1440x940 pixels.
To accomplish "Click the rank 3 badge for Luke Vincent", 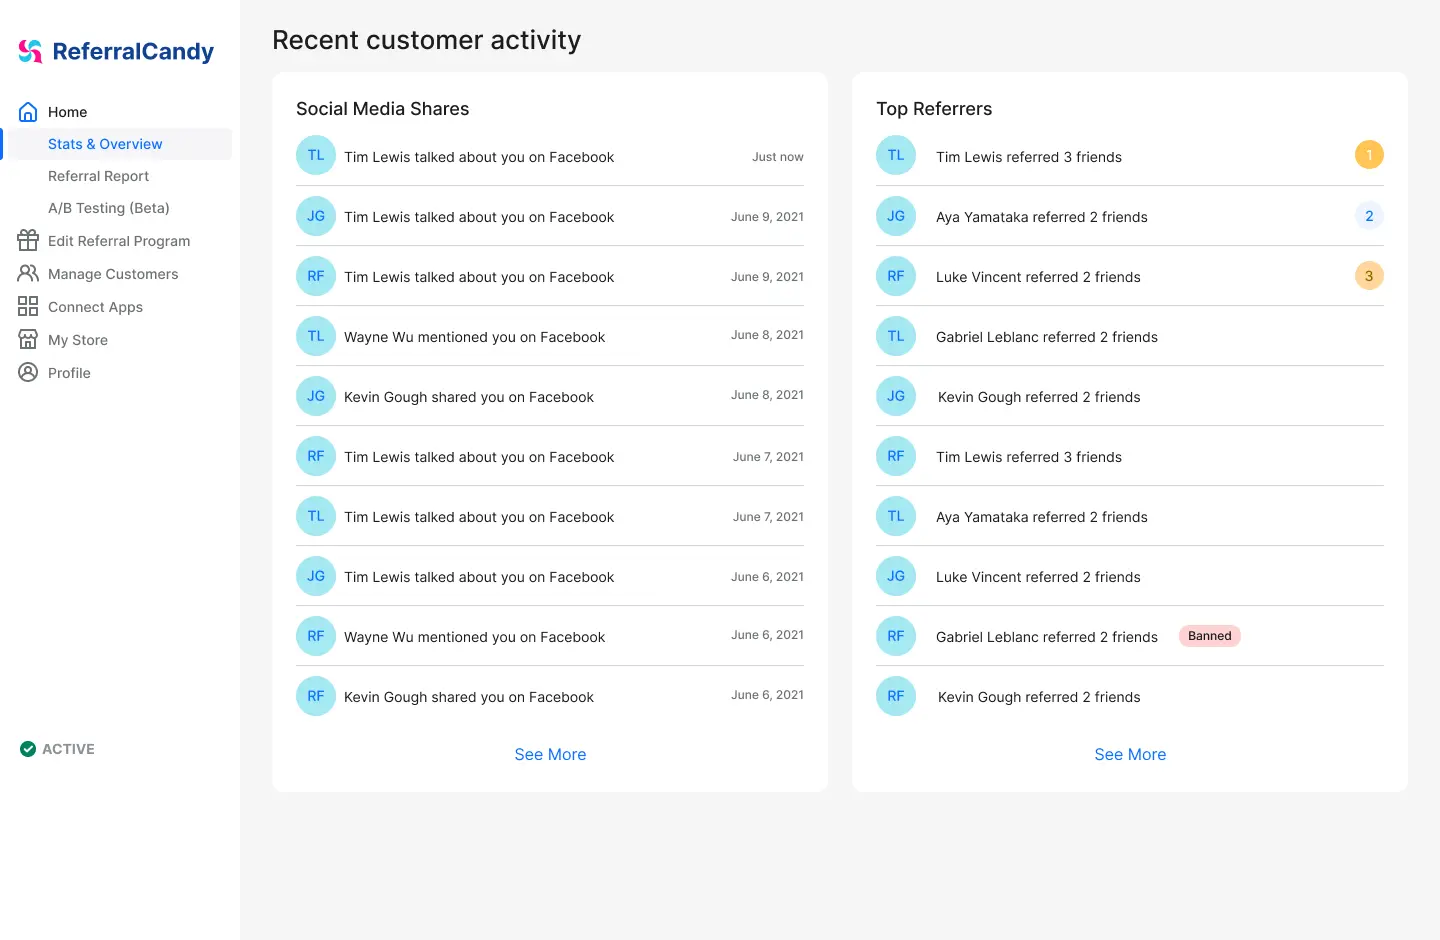I will coord(1369,276).
